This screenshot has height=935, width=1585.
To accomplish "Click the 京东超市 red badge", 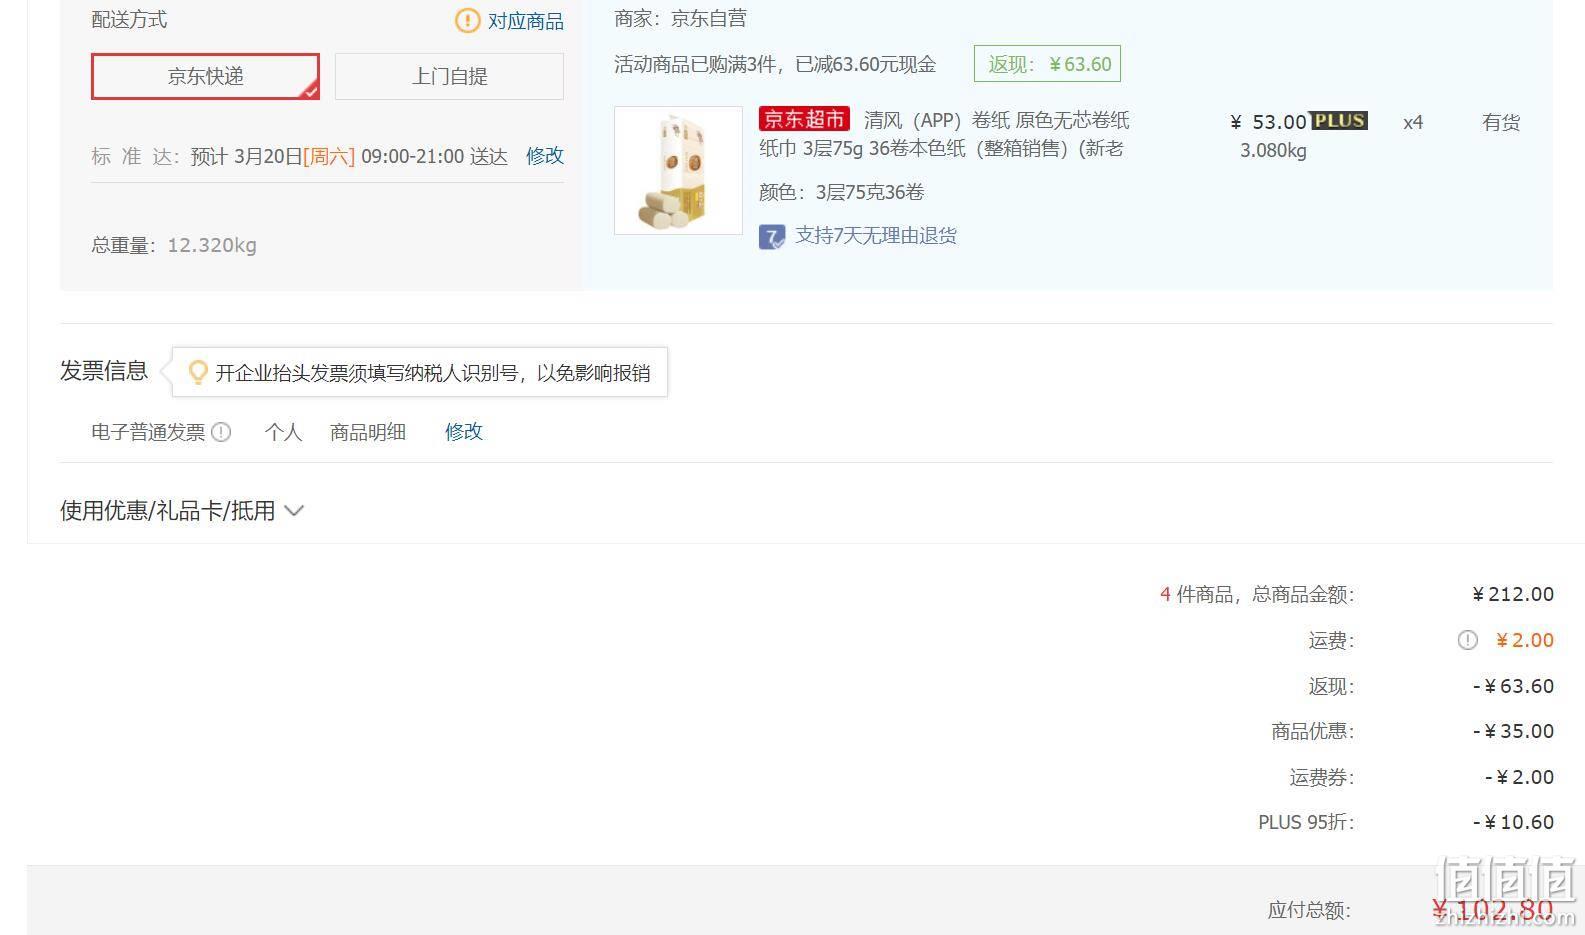I will 804,120.
